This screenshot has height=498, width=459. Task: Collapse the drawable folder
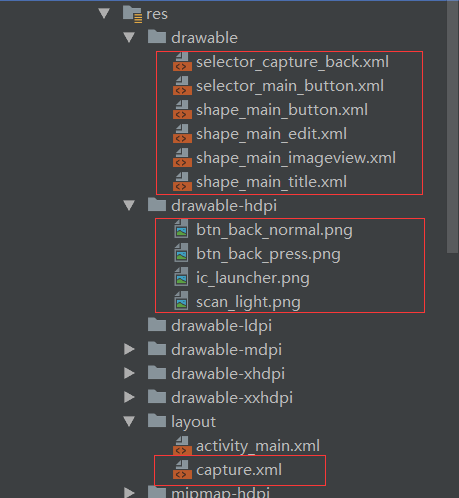[x=129, y=37]
